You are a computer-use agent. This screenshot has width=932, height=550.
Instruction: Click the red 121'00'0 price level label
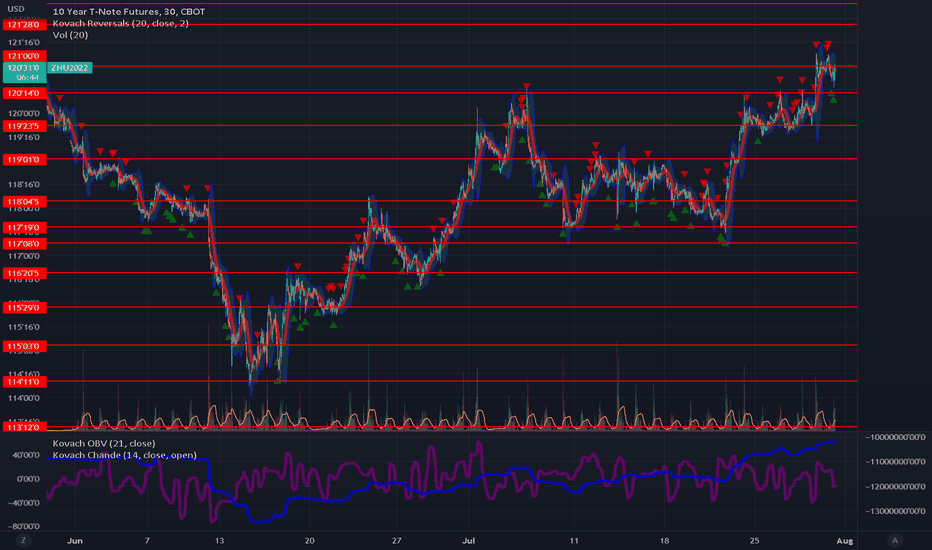(24, 56)
